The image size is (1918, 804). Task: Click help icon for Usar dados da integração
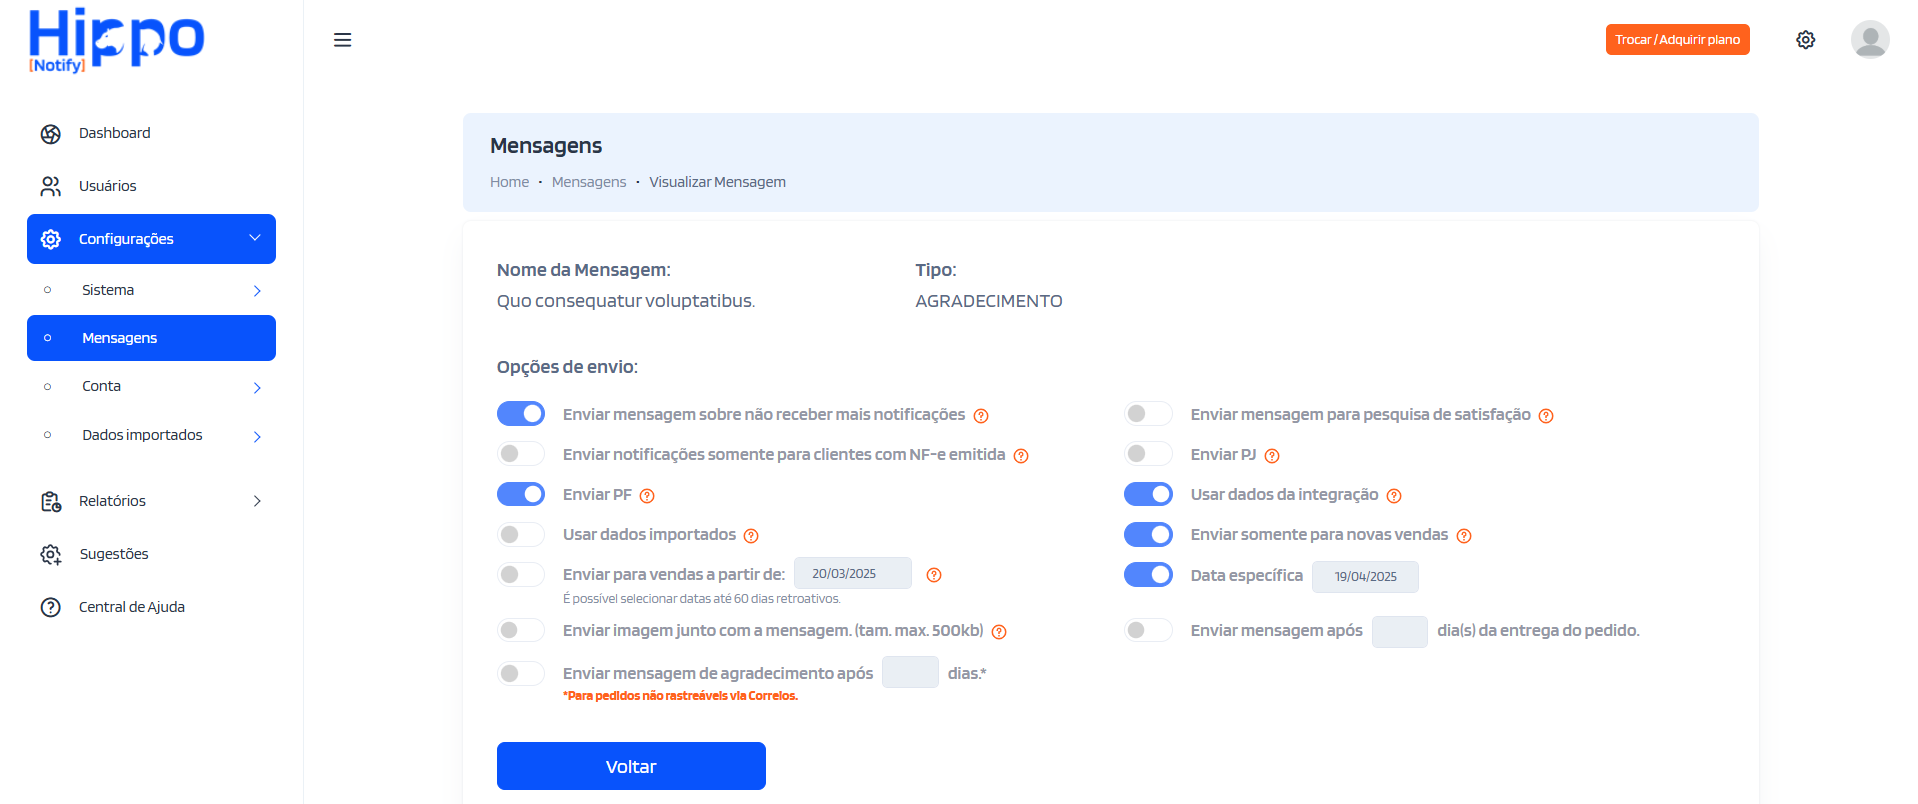[1394, 496]
